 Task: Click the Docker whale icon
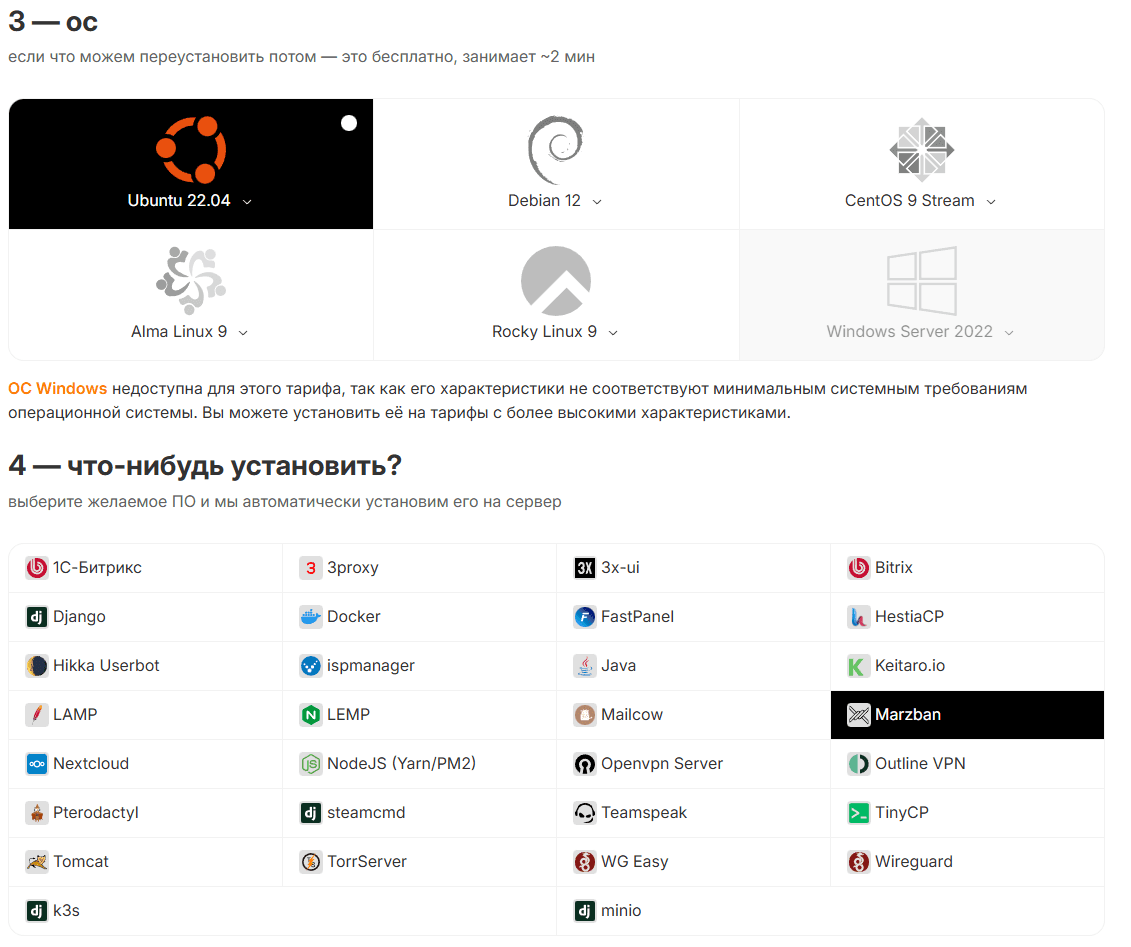click(x=311, y=617)
